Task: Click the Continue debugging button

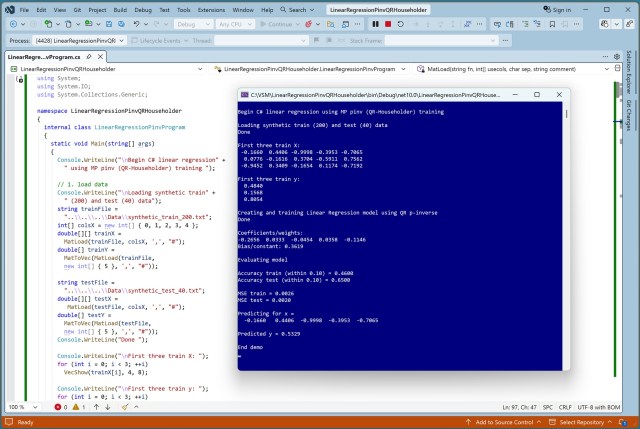Action: (x=276, y=24)
